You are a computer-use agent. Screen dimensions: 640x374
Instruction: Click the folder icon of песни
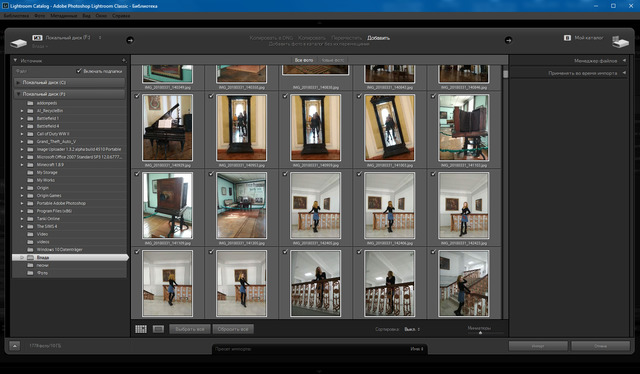tap(30, 265)
